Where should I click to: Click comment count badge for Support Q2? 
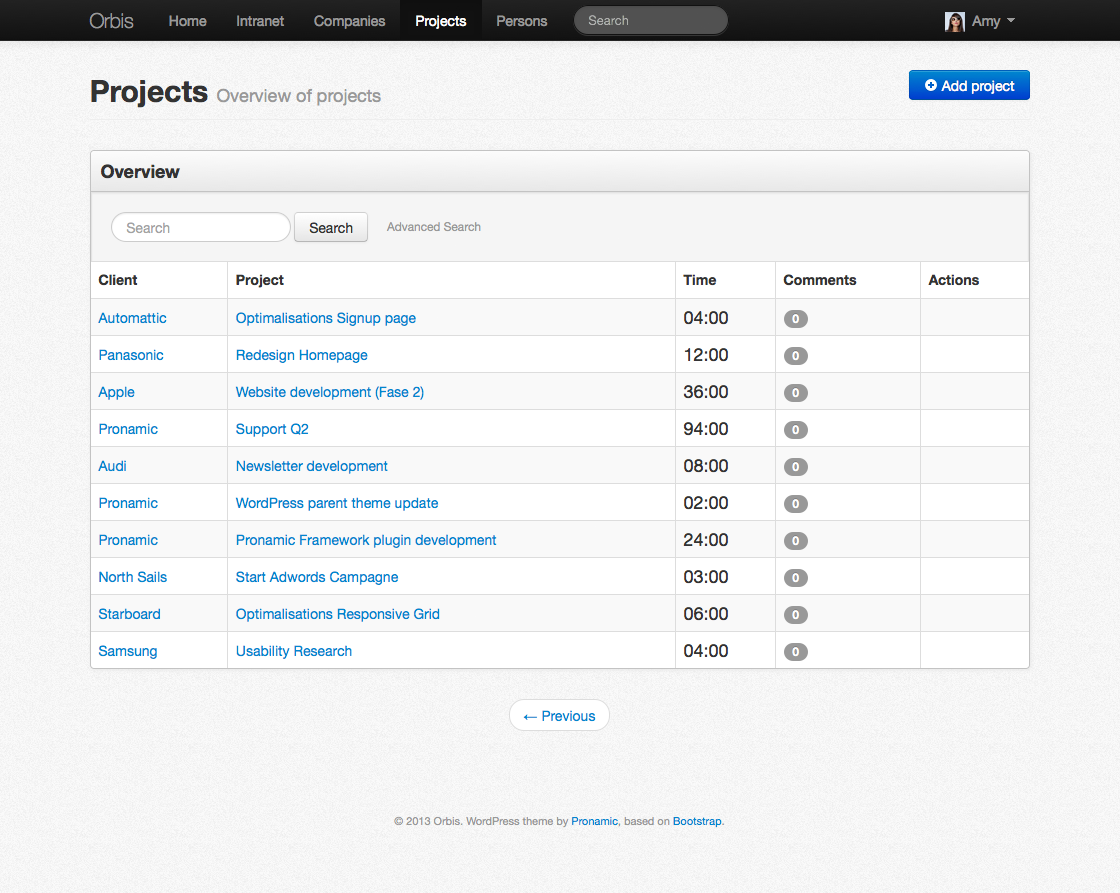click(796, 429)
